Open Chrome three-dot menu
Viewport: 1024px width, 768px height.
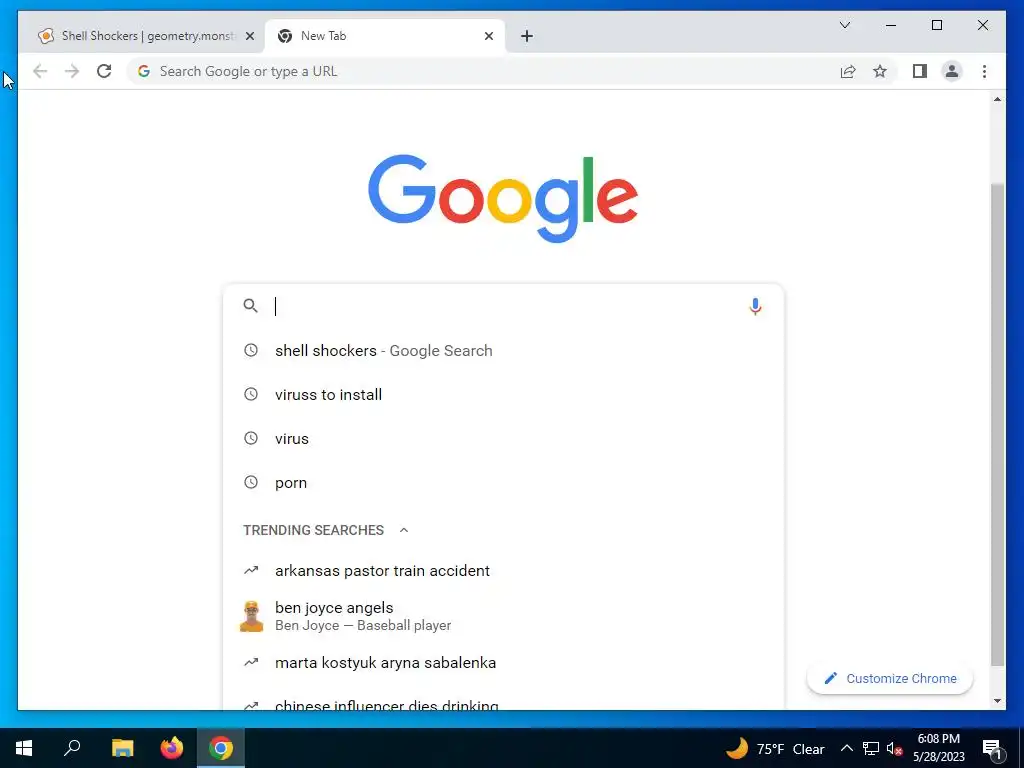(984, 71)
